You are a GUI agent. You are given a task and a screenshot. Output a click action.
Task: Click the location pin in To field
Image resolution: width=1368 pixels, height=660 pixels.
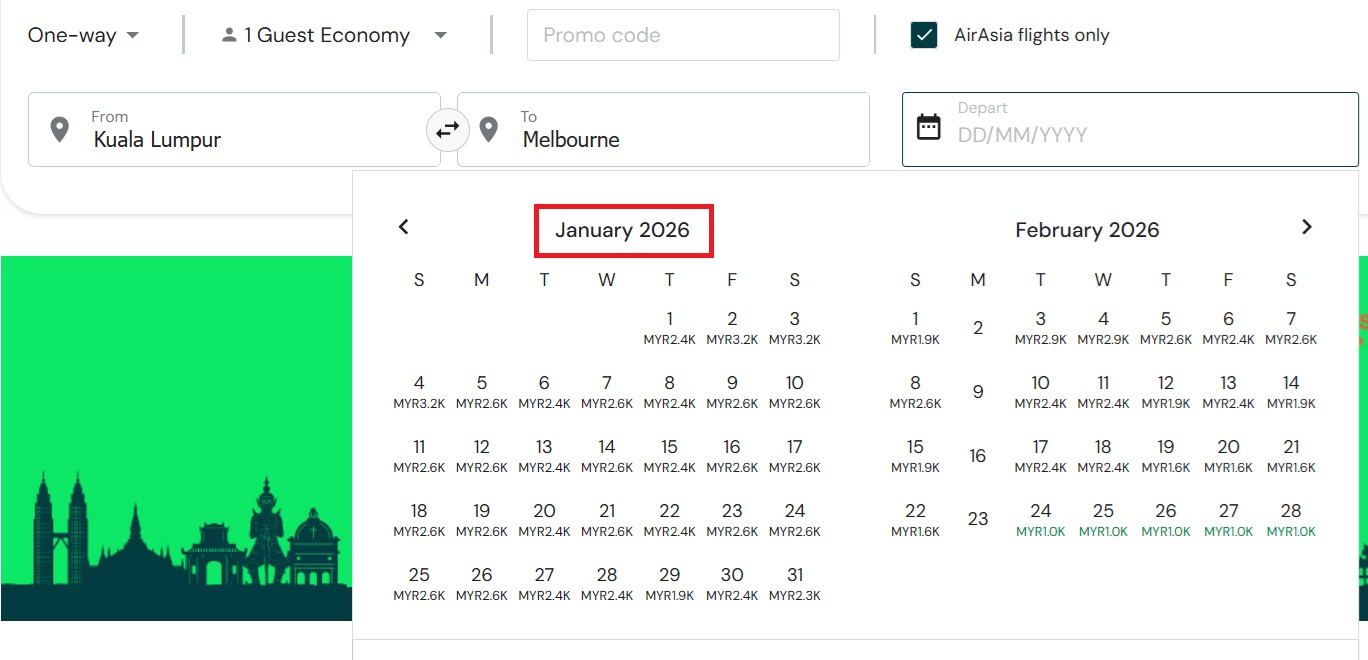click(x=488, y=129)
